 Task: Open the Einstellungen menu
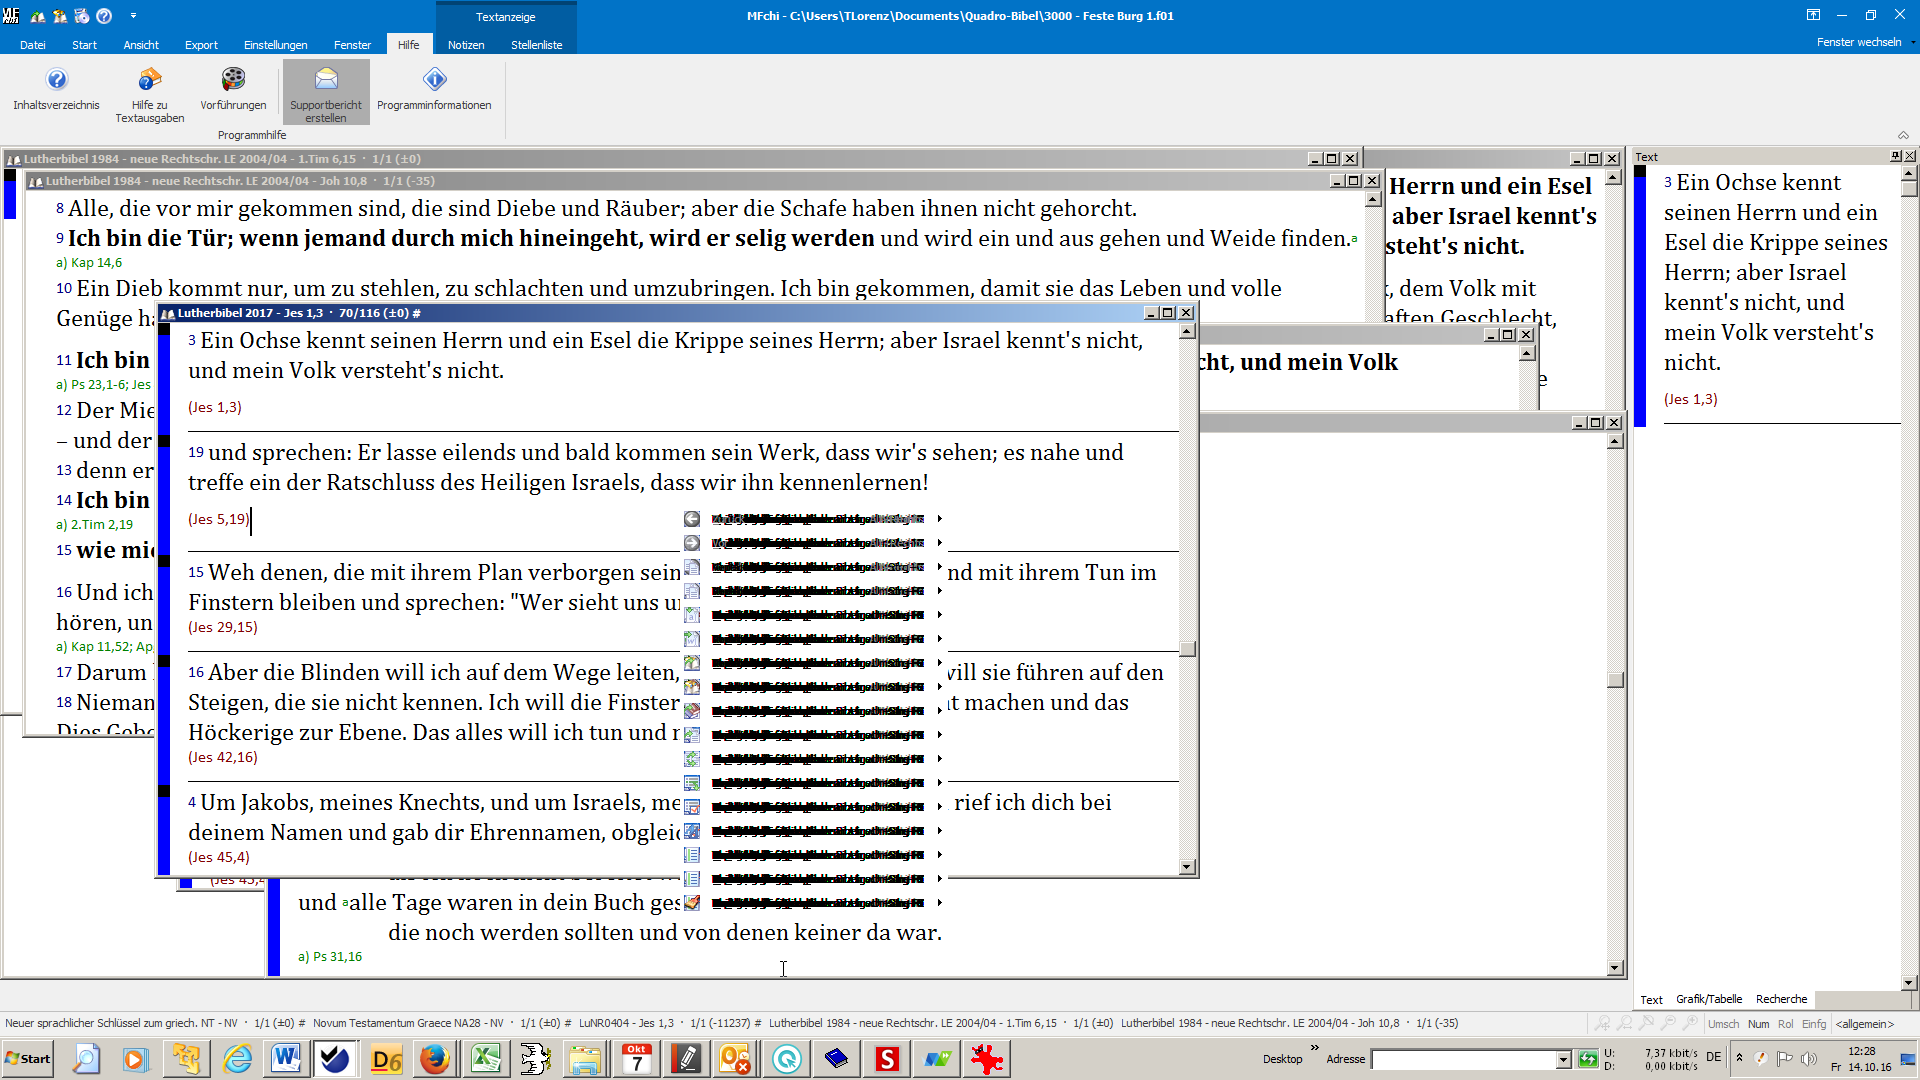click(x=275, y=45)
